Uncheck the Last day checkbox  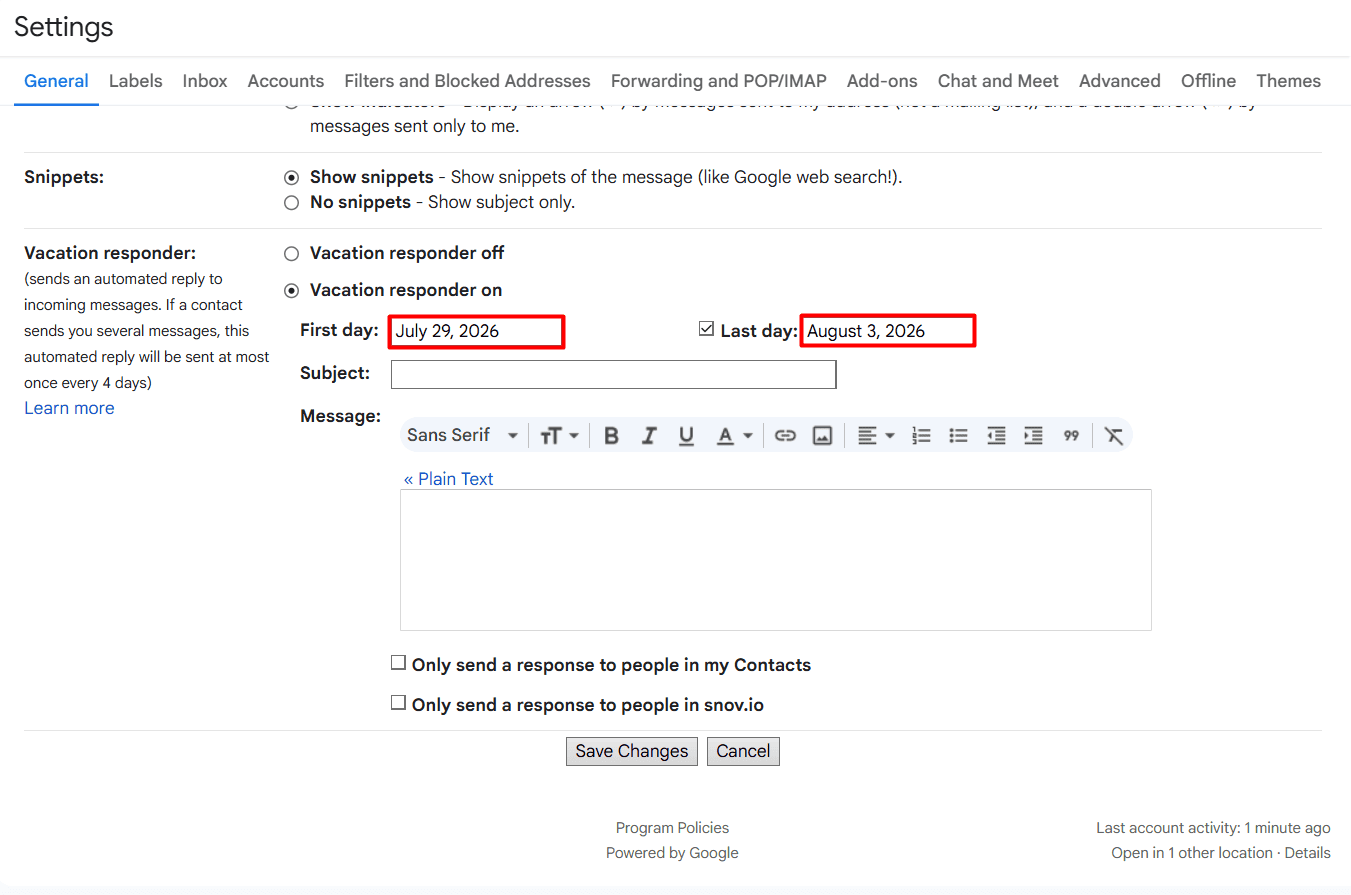click(x=706, y=329)
